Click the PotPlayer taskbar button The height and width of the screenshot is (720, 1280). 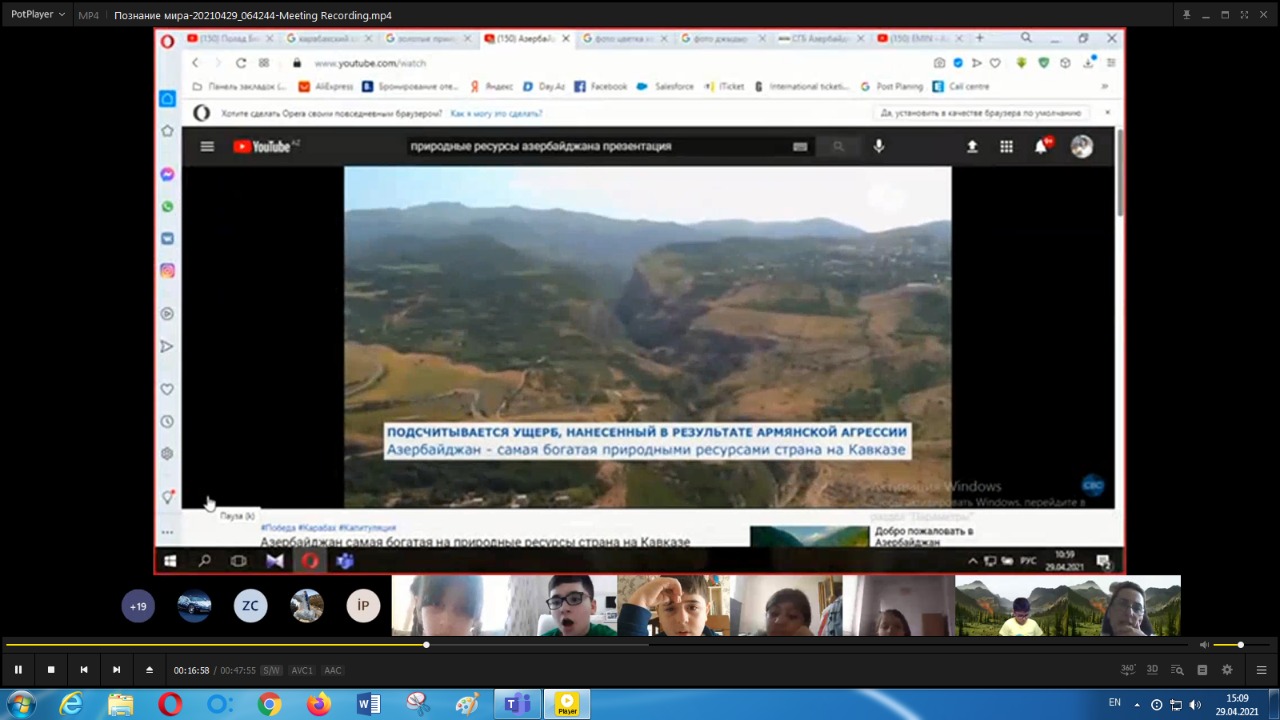coord(567,705)
